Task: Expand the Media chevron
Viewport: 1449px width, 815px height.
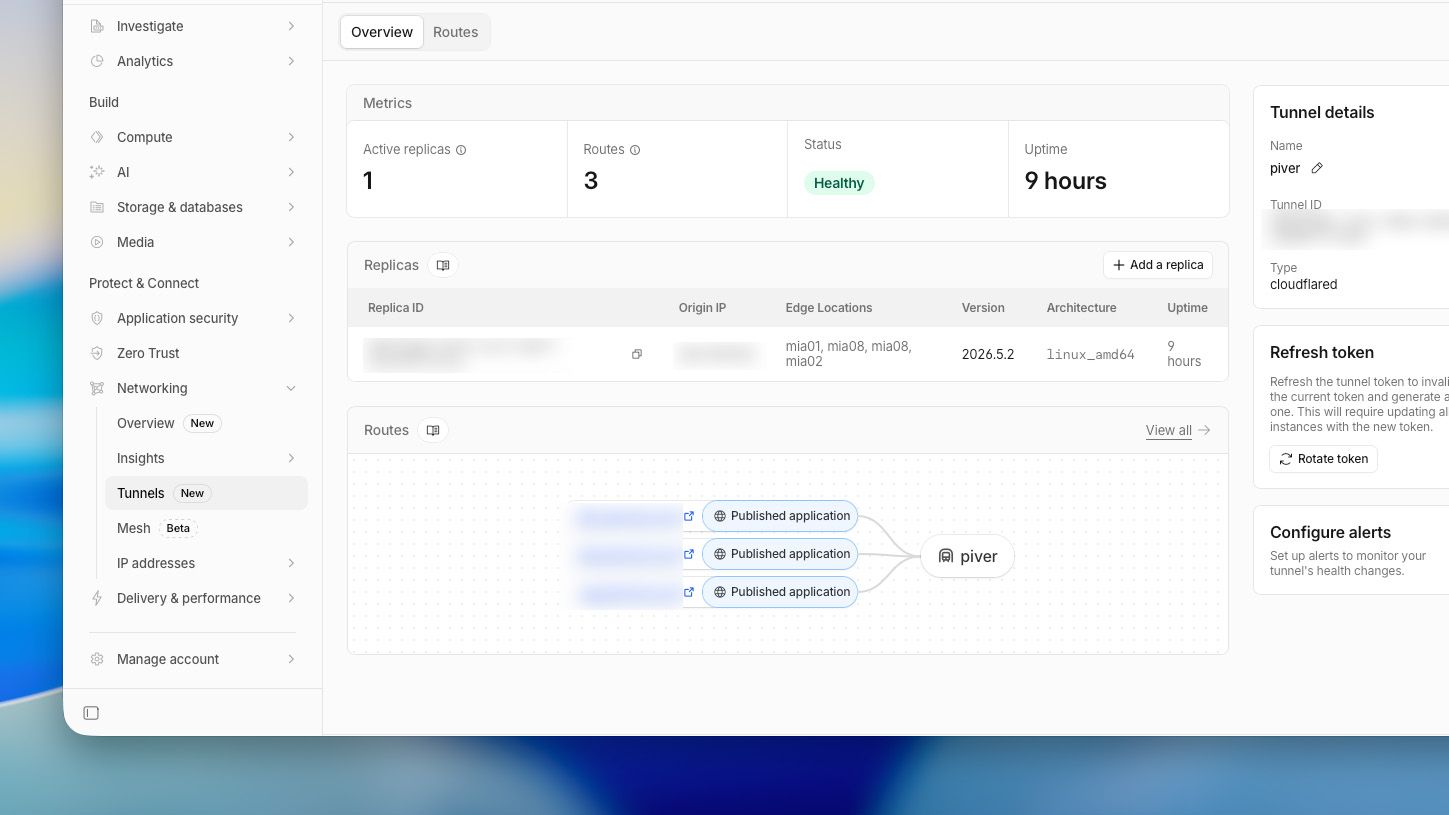Action: [x=291, y=242]
